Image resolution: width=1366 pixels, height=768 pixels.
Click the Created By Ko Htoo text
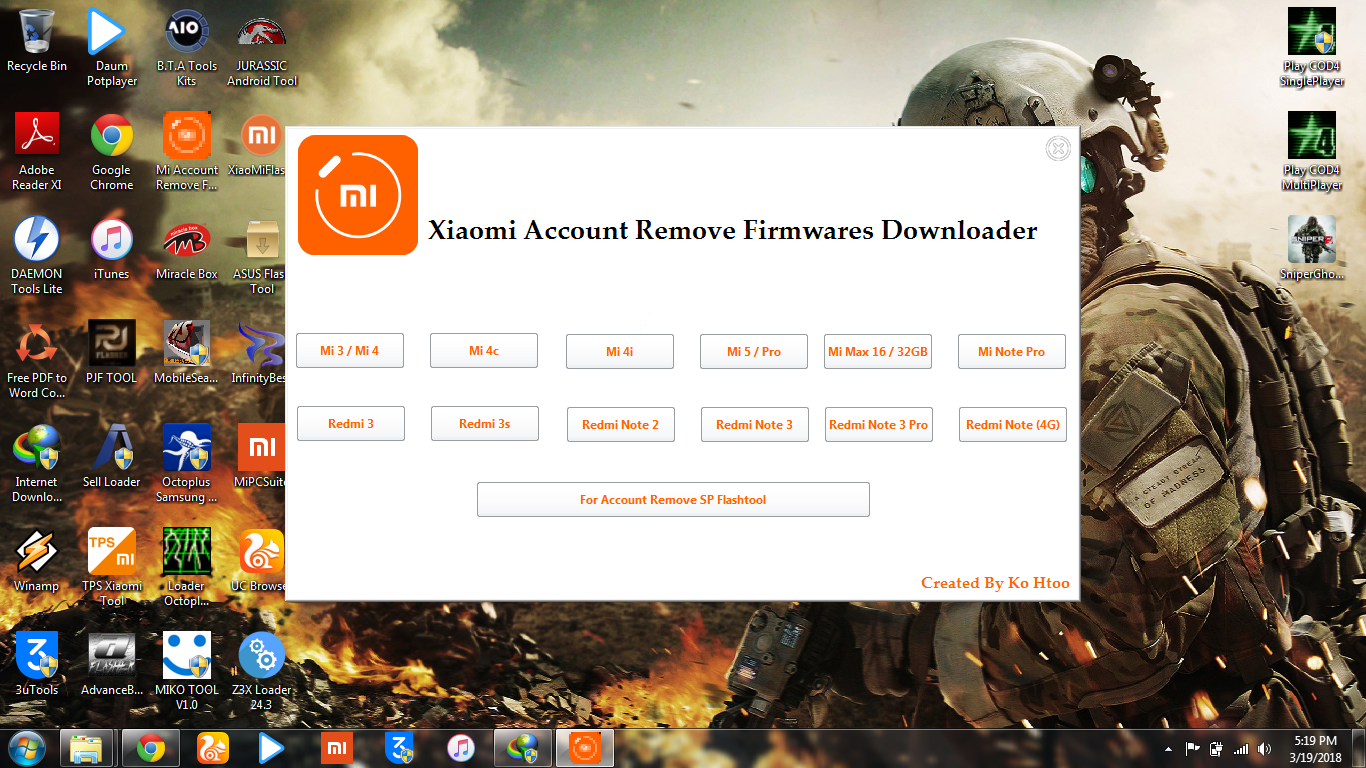coord(995,583)
